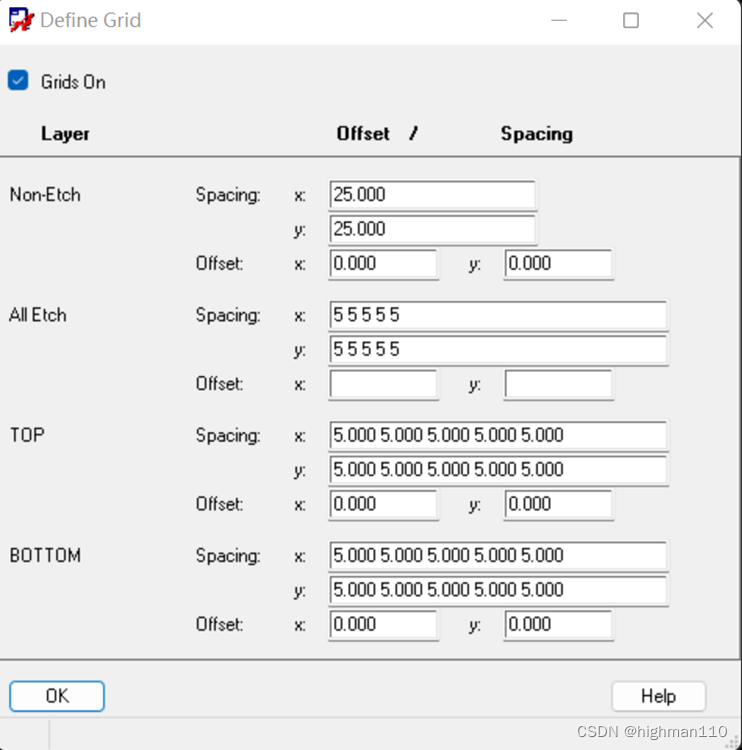Open the Help button
The image size is (742, 750).
(658, 696)
